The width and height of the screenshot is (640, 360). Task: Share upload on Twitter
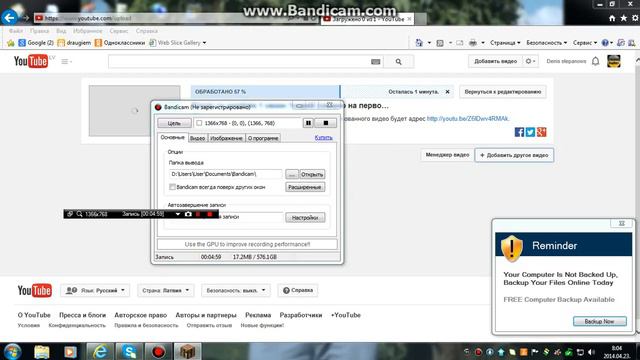coord(530,132)
